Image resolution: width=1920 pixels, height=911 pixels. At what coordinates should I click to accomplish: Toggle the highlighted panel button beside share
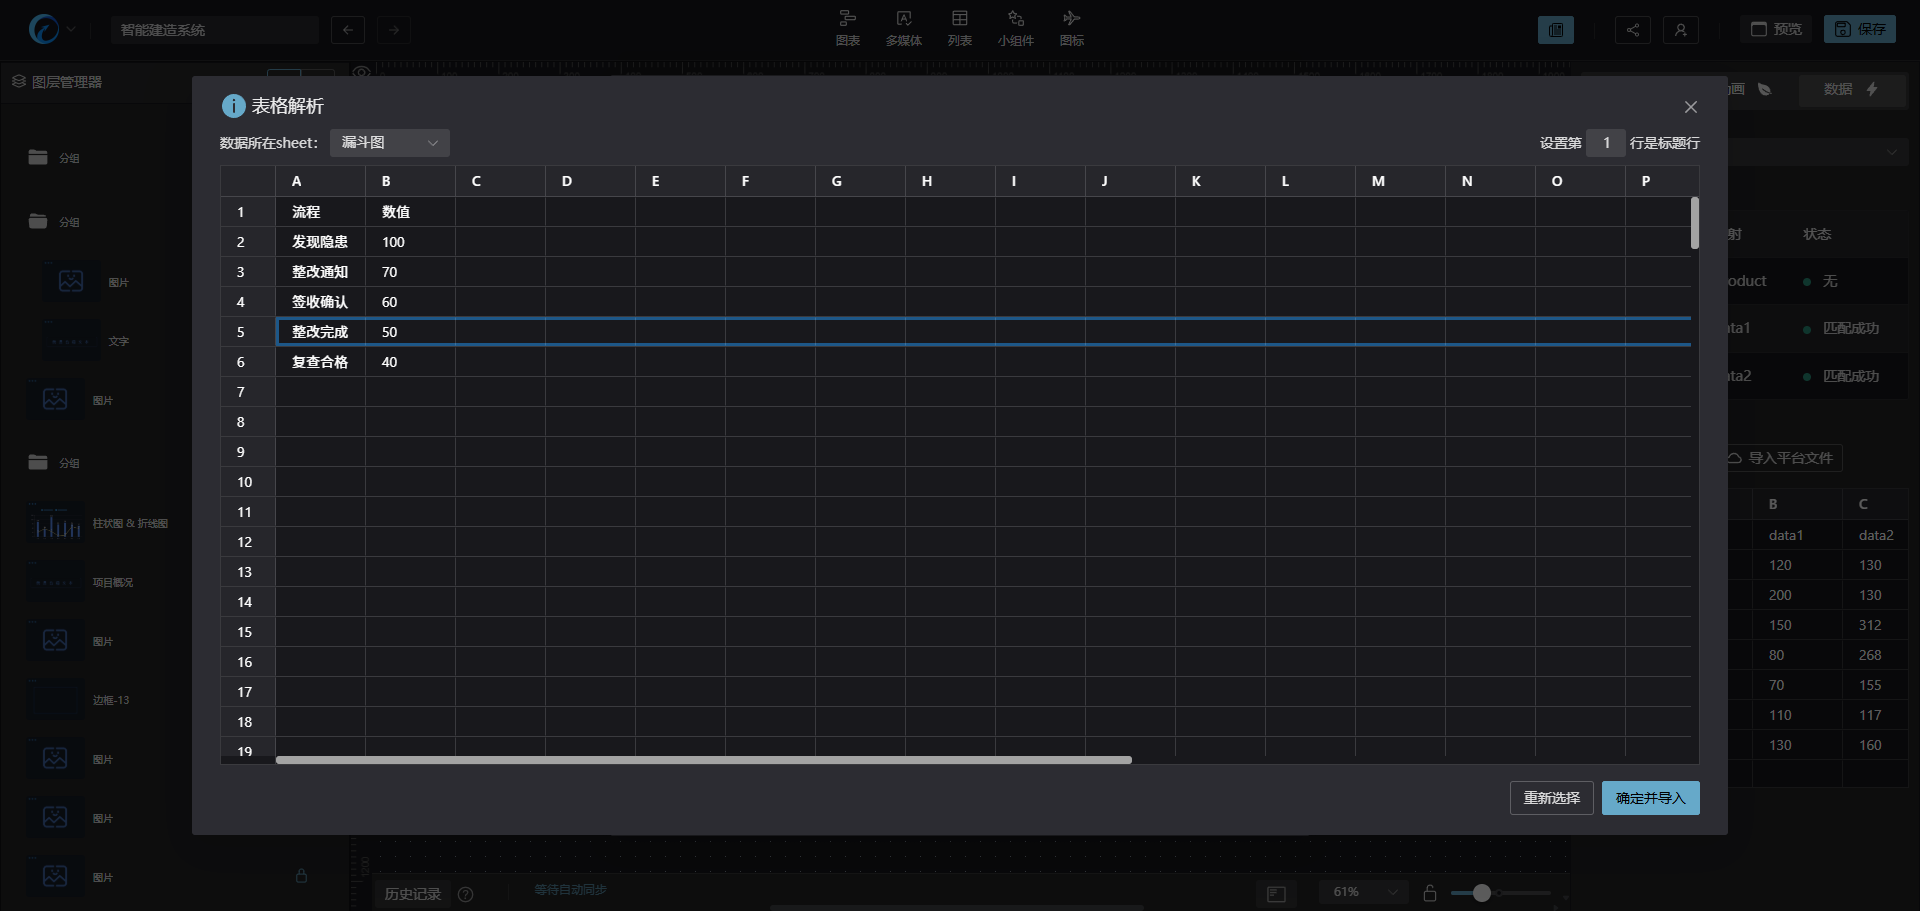coord(1555,30)
